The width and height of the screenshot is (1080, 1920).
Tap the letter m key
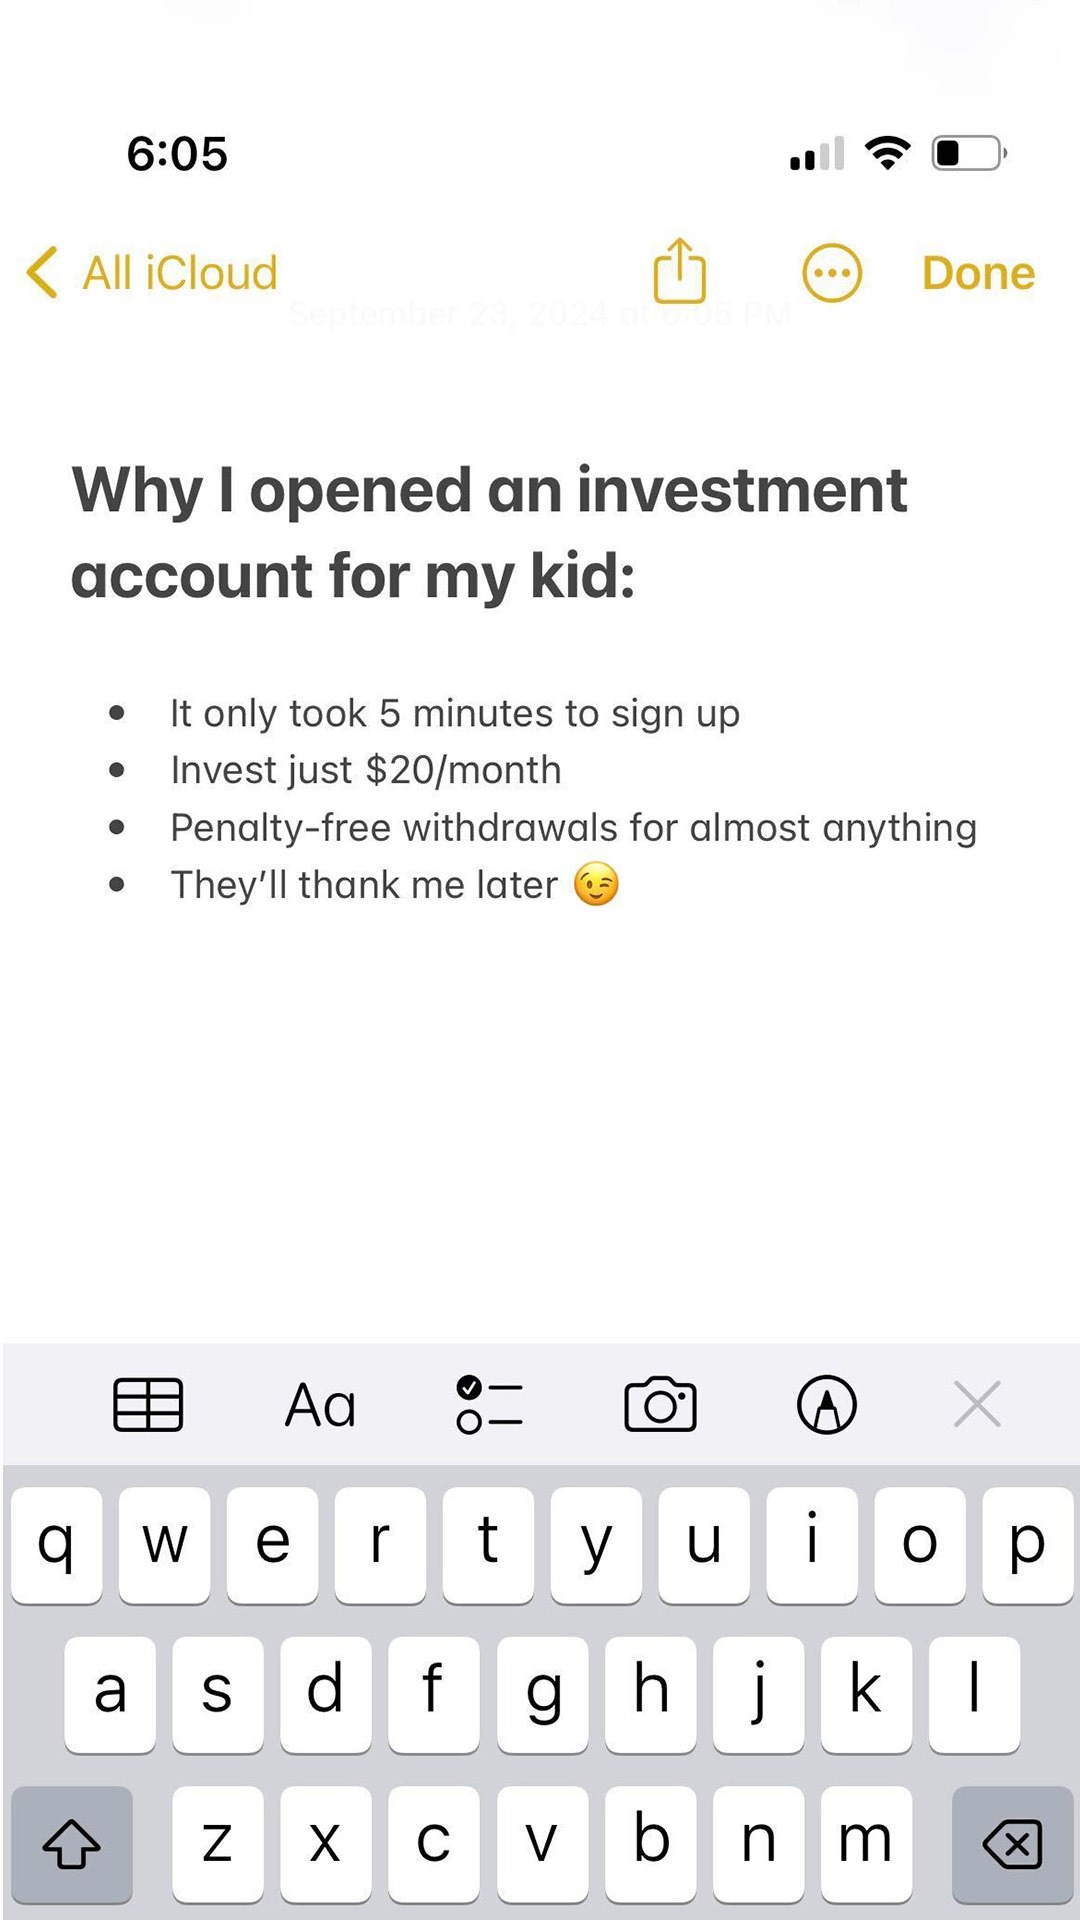click(866, 1843)
